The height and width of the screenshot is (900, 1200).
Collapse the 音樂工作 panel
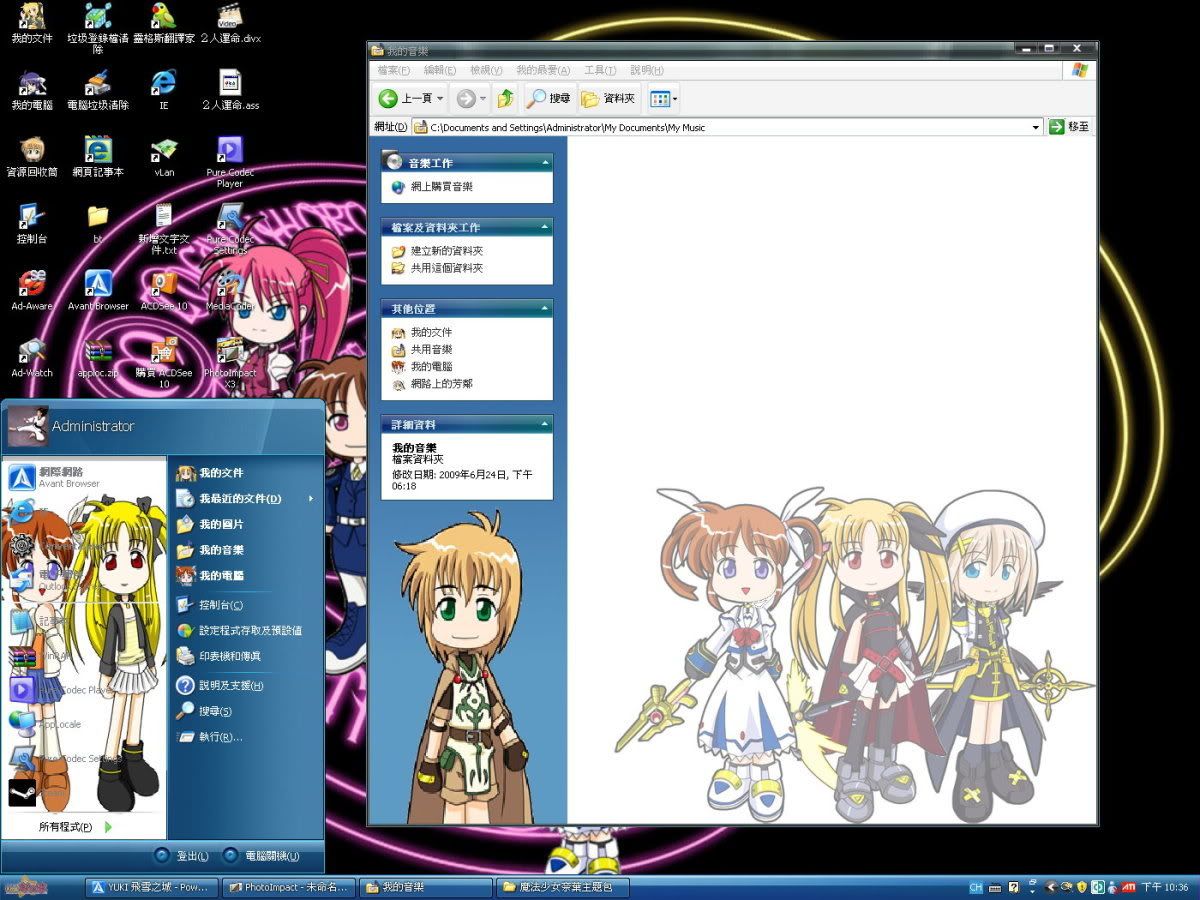tap(545, 162)
